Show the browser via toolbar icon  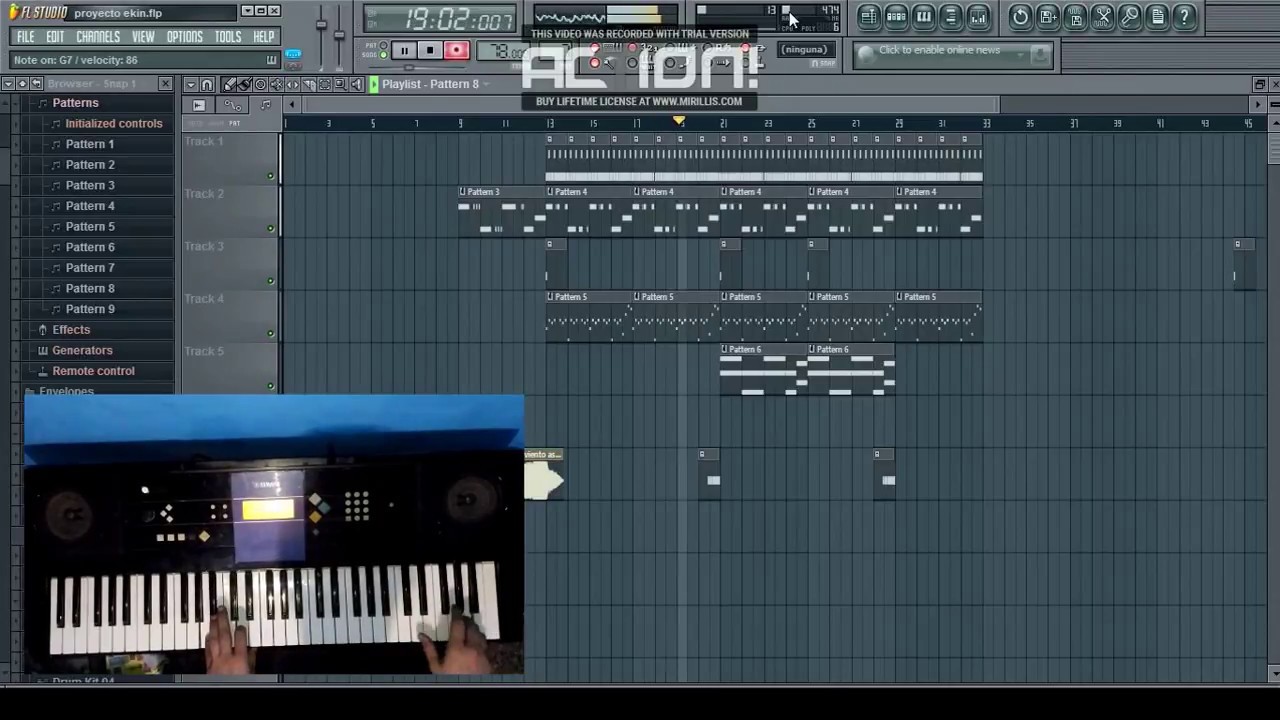click(x=951, y=17)
